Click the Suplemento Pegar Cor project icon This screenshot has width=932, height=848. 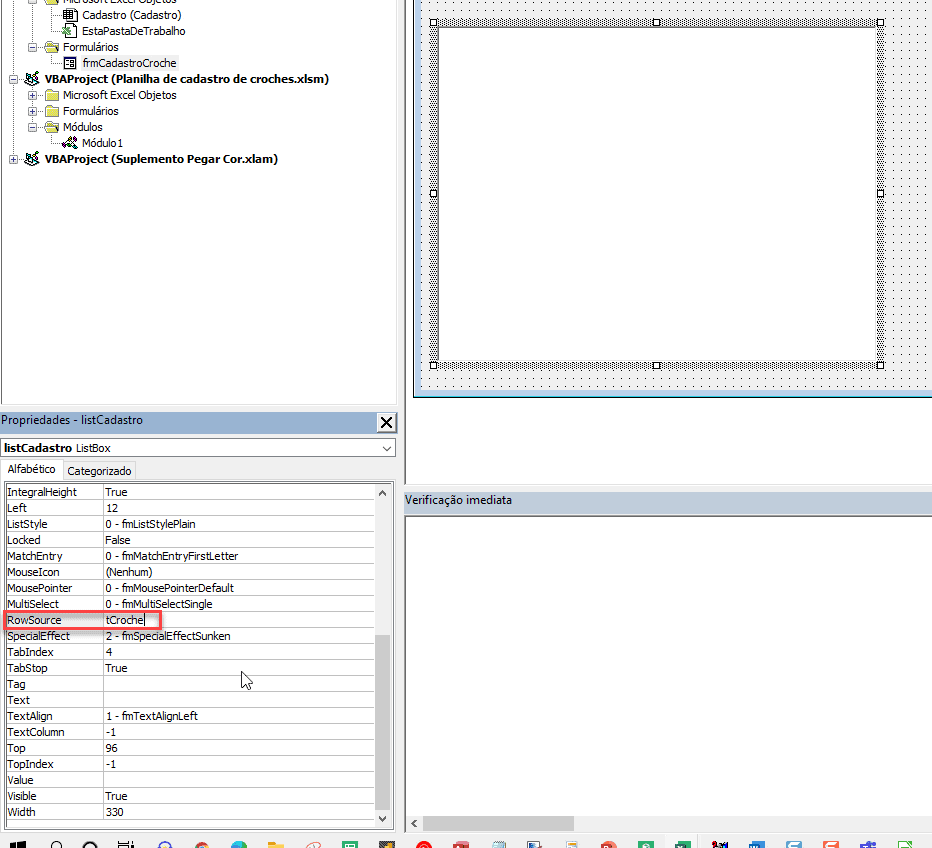tap(32, 159)
